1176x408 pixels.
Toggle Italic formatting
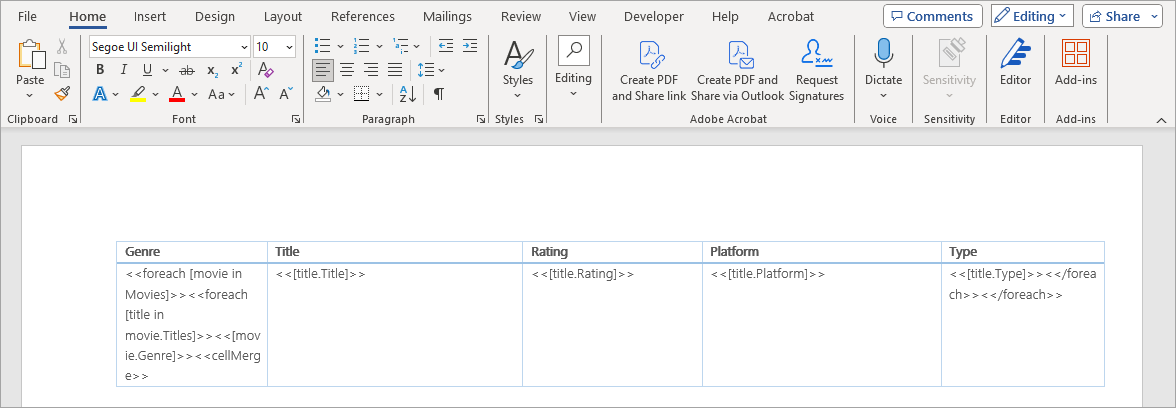(124, 70)
